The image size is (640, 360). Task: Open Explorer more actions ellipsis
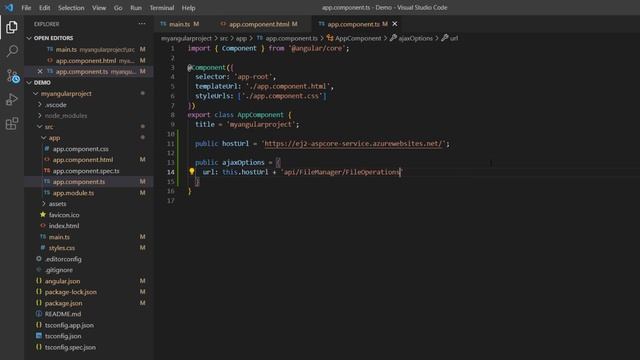[x=142, y=24]
